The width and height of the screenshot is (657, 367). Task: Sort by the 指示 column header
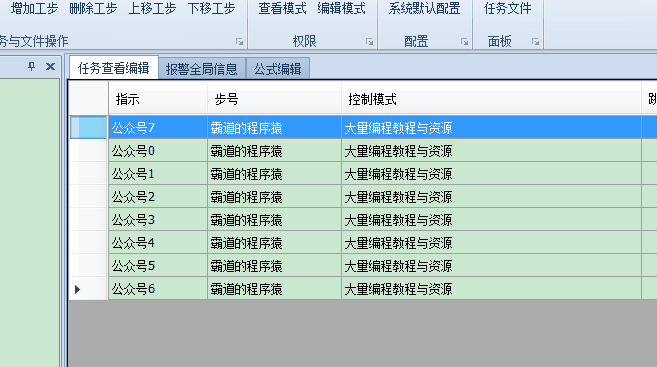158,99
